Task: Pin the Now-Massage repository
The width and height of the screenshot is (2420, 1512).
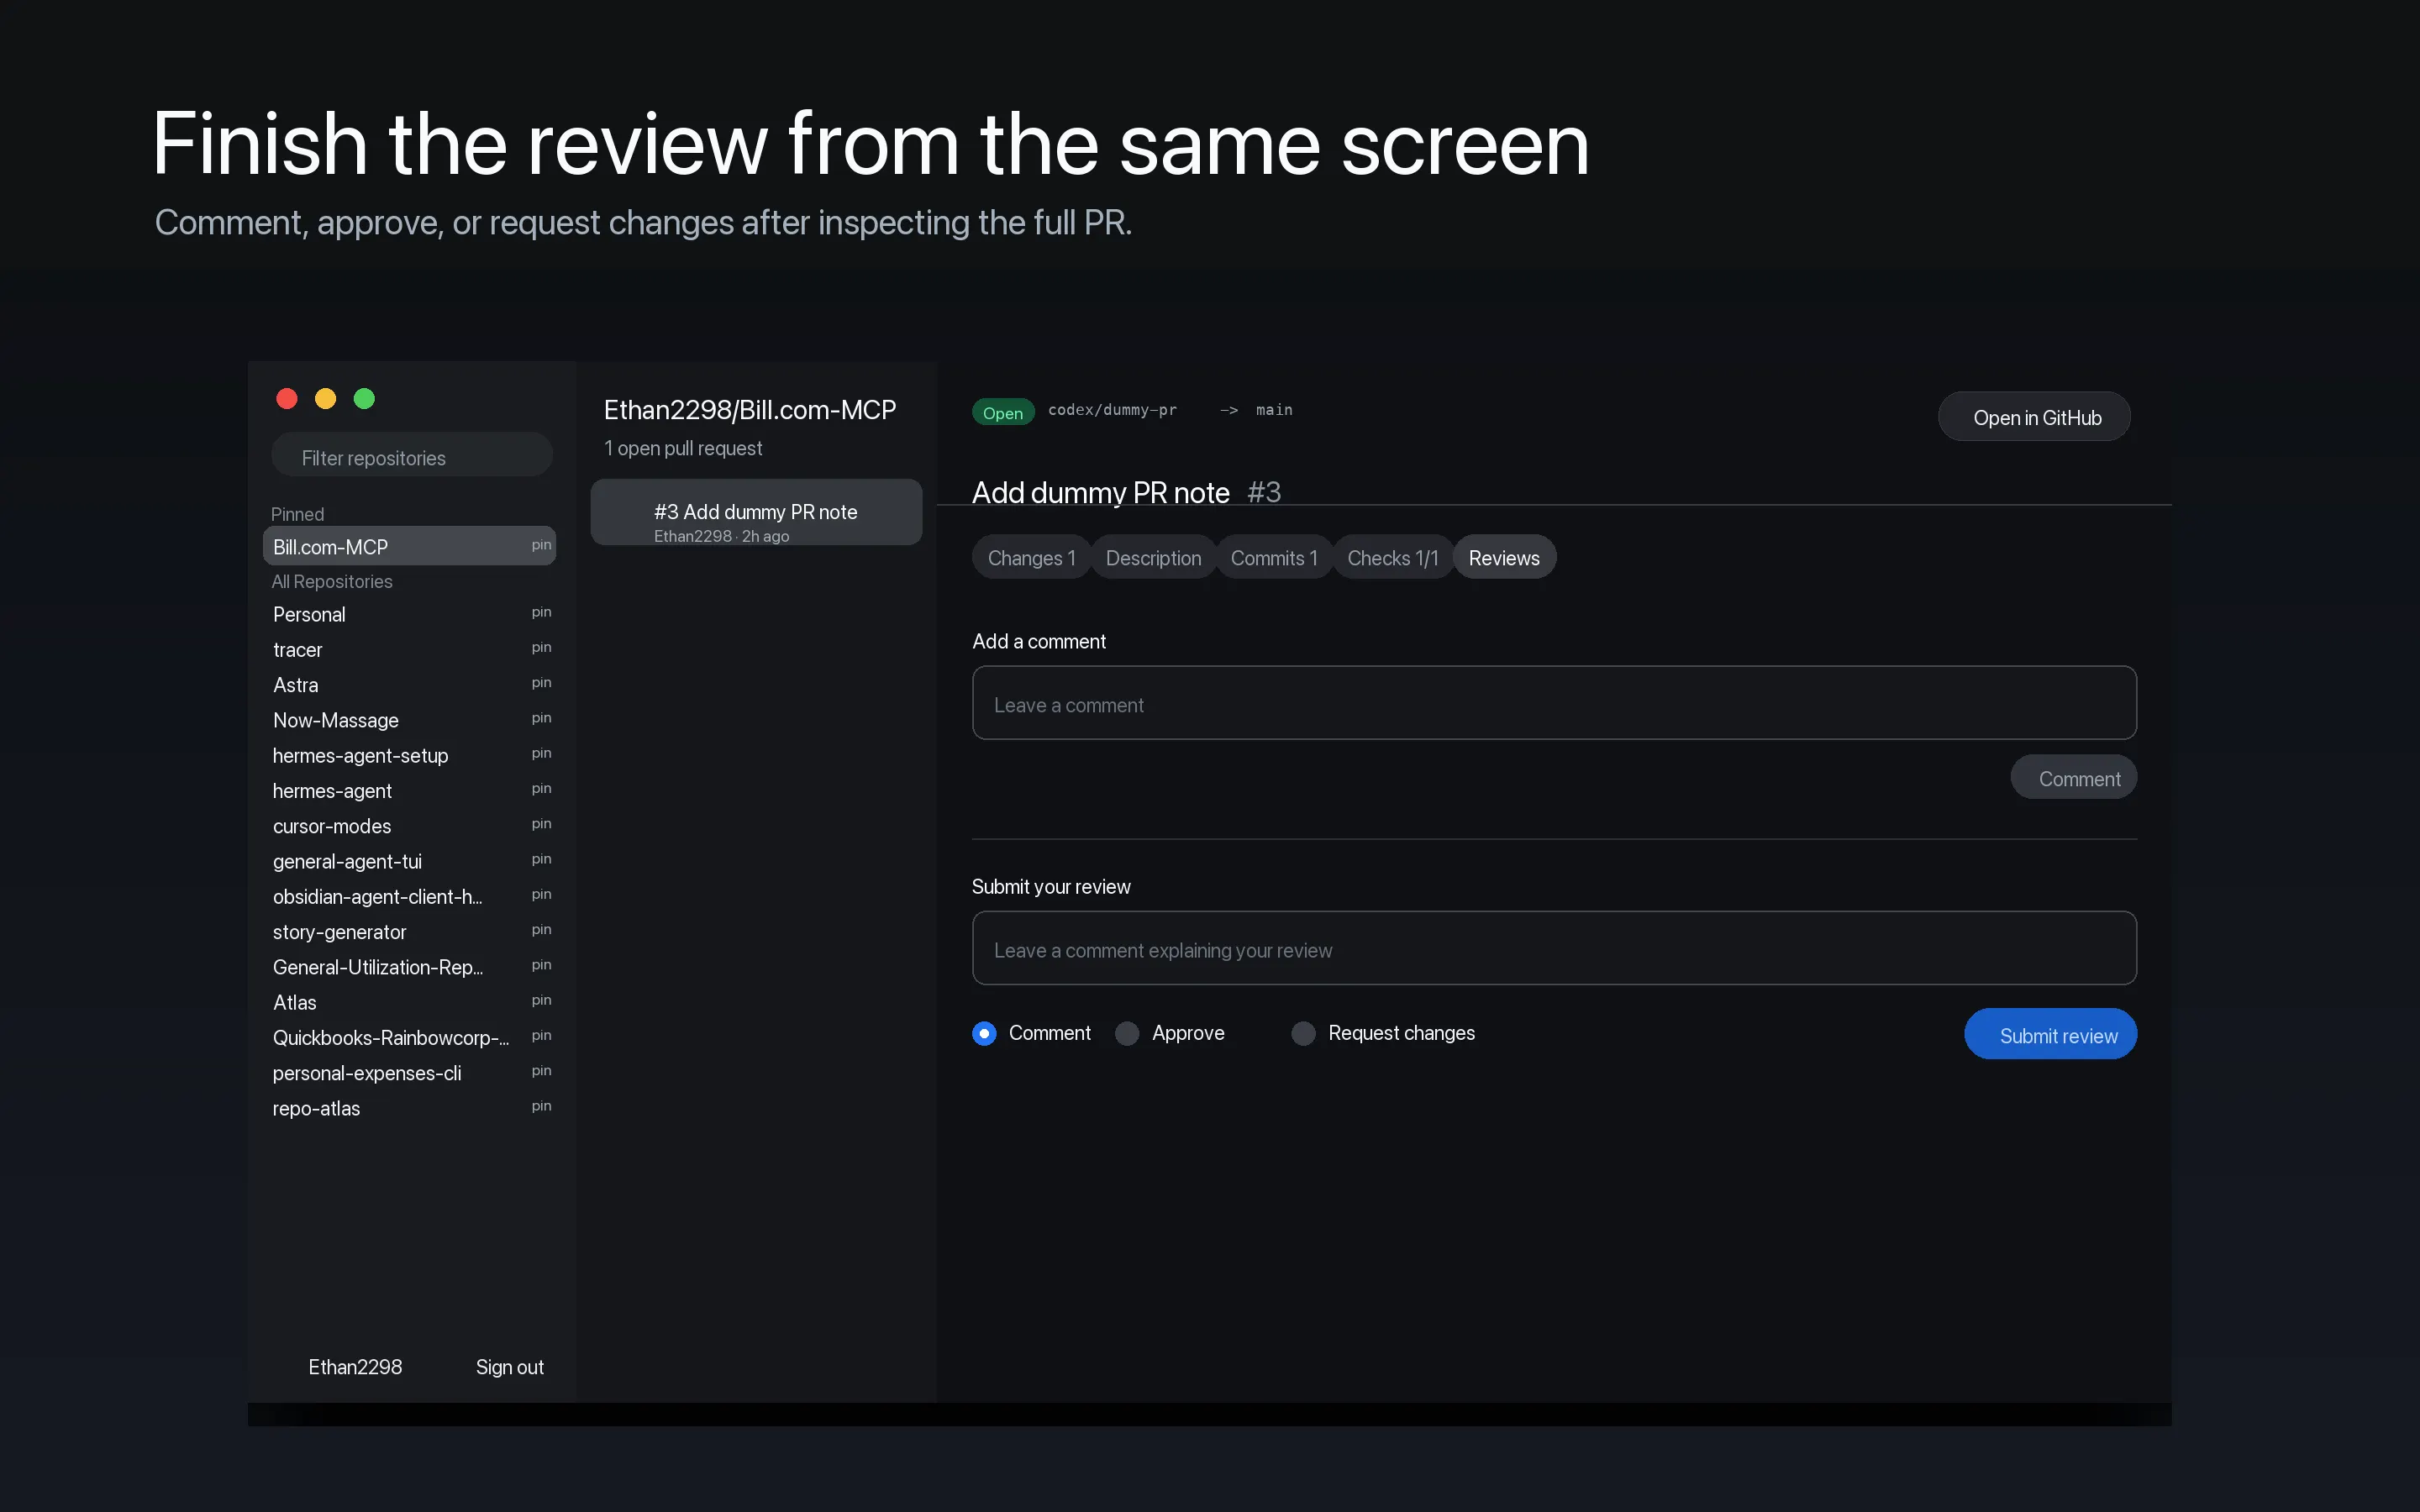Action: 541,718
